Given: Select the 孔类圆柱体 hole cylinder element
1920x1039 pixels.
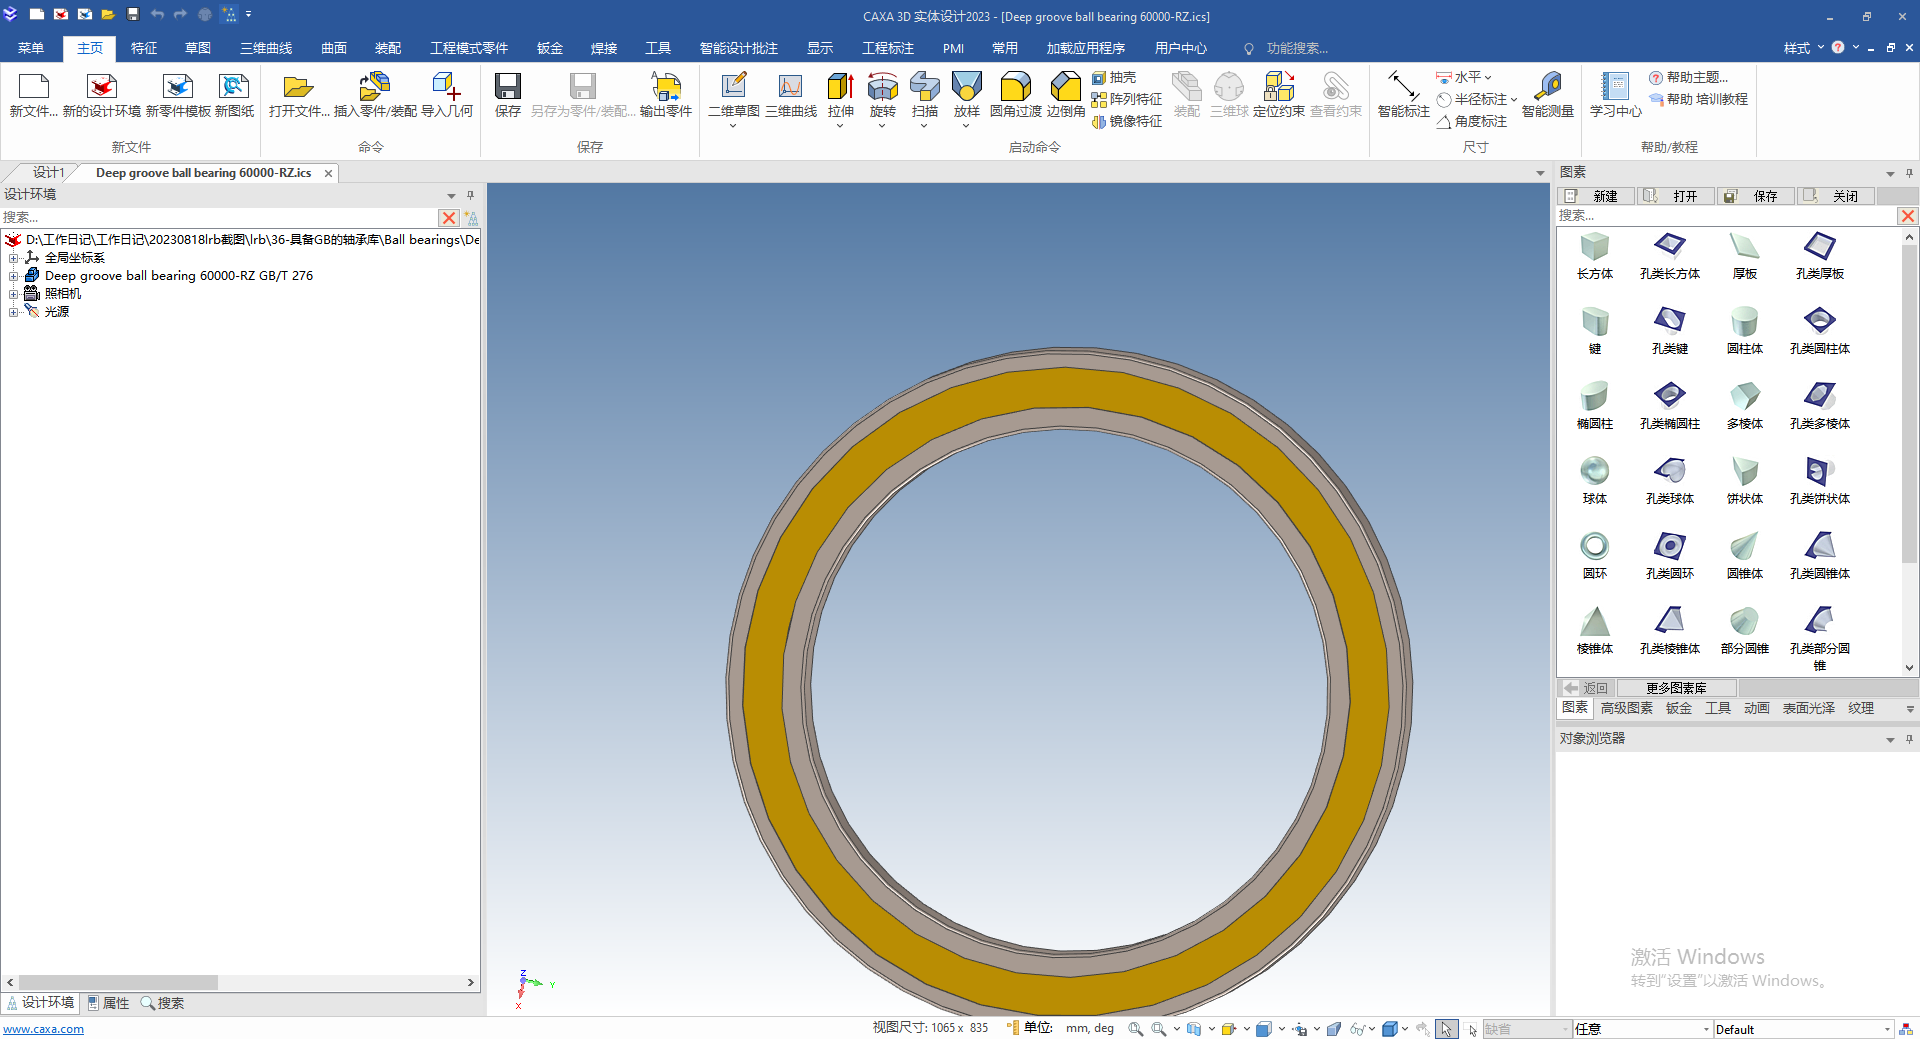Looking at the screenshot, I should pyautogui.click(x=1820, y=331).
